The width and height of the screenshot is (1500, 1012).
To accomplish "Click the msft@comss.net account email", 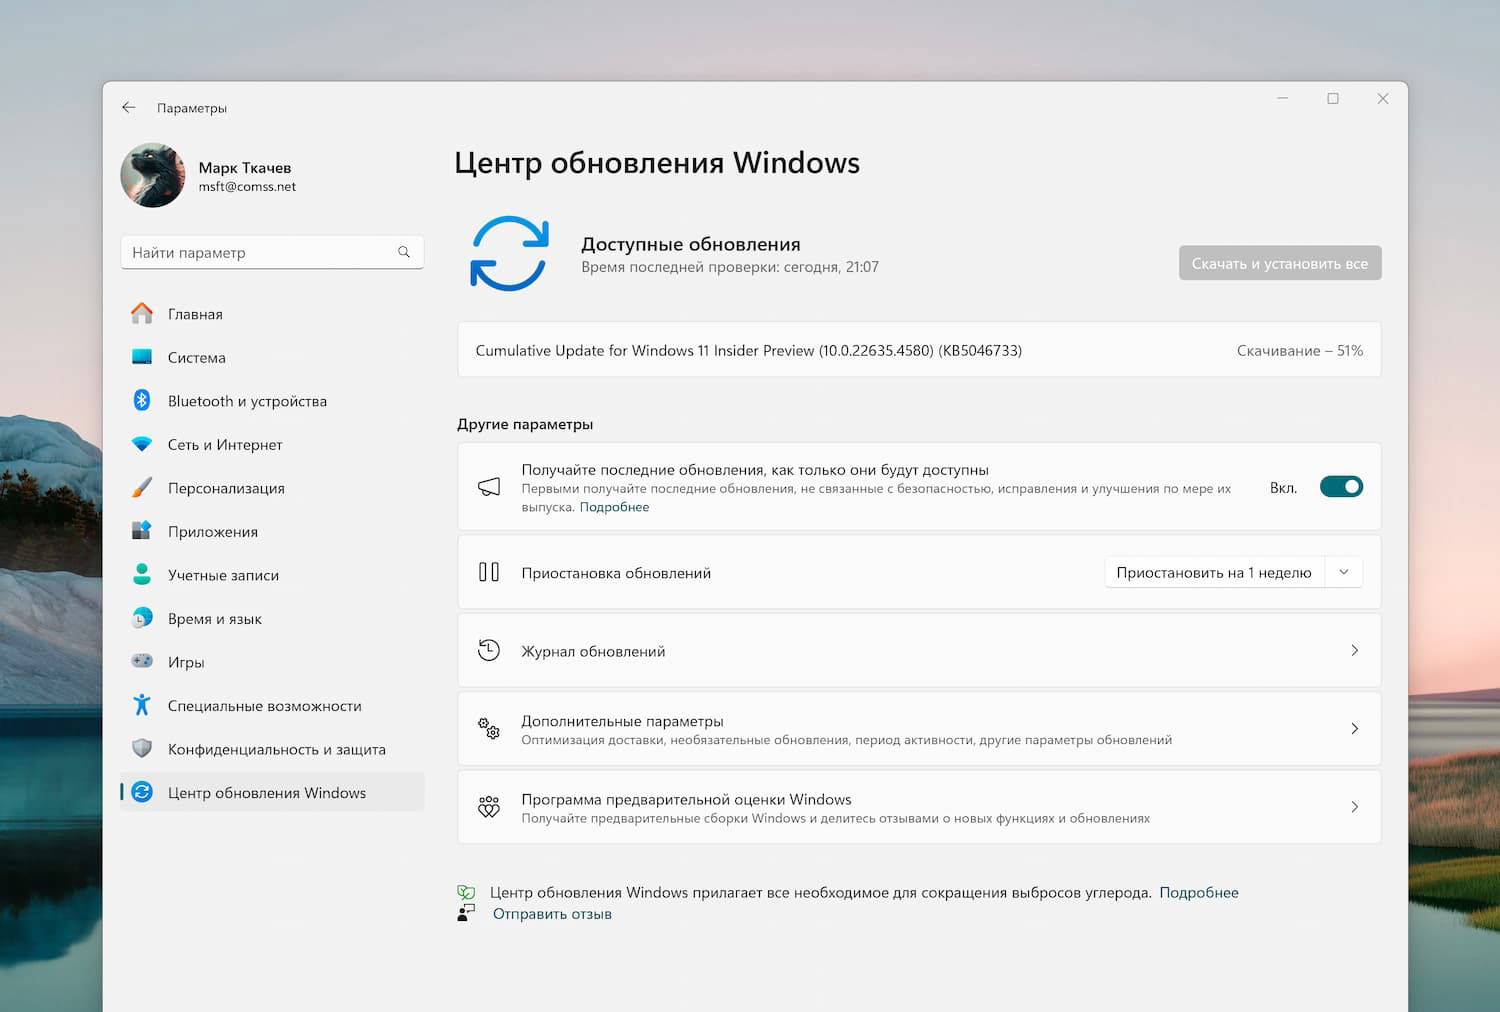I will [247, 186].
